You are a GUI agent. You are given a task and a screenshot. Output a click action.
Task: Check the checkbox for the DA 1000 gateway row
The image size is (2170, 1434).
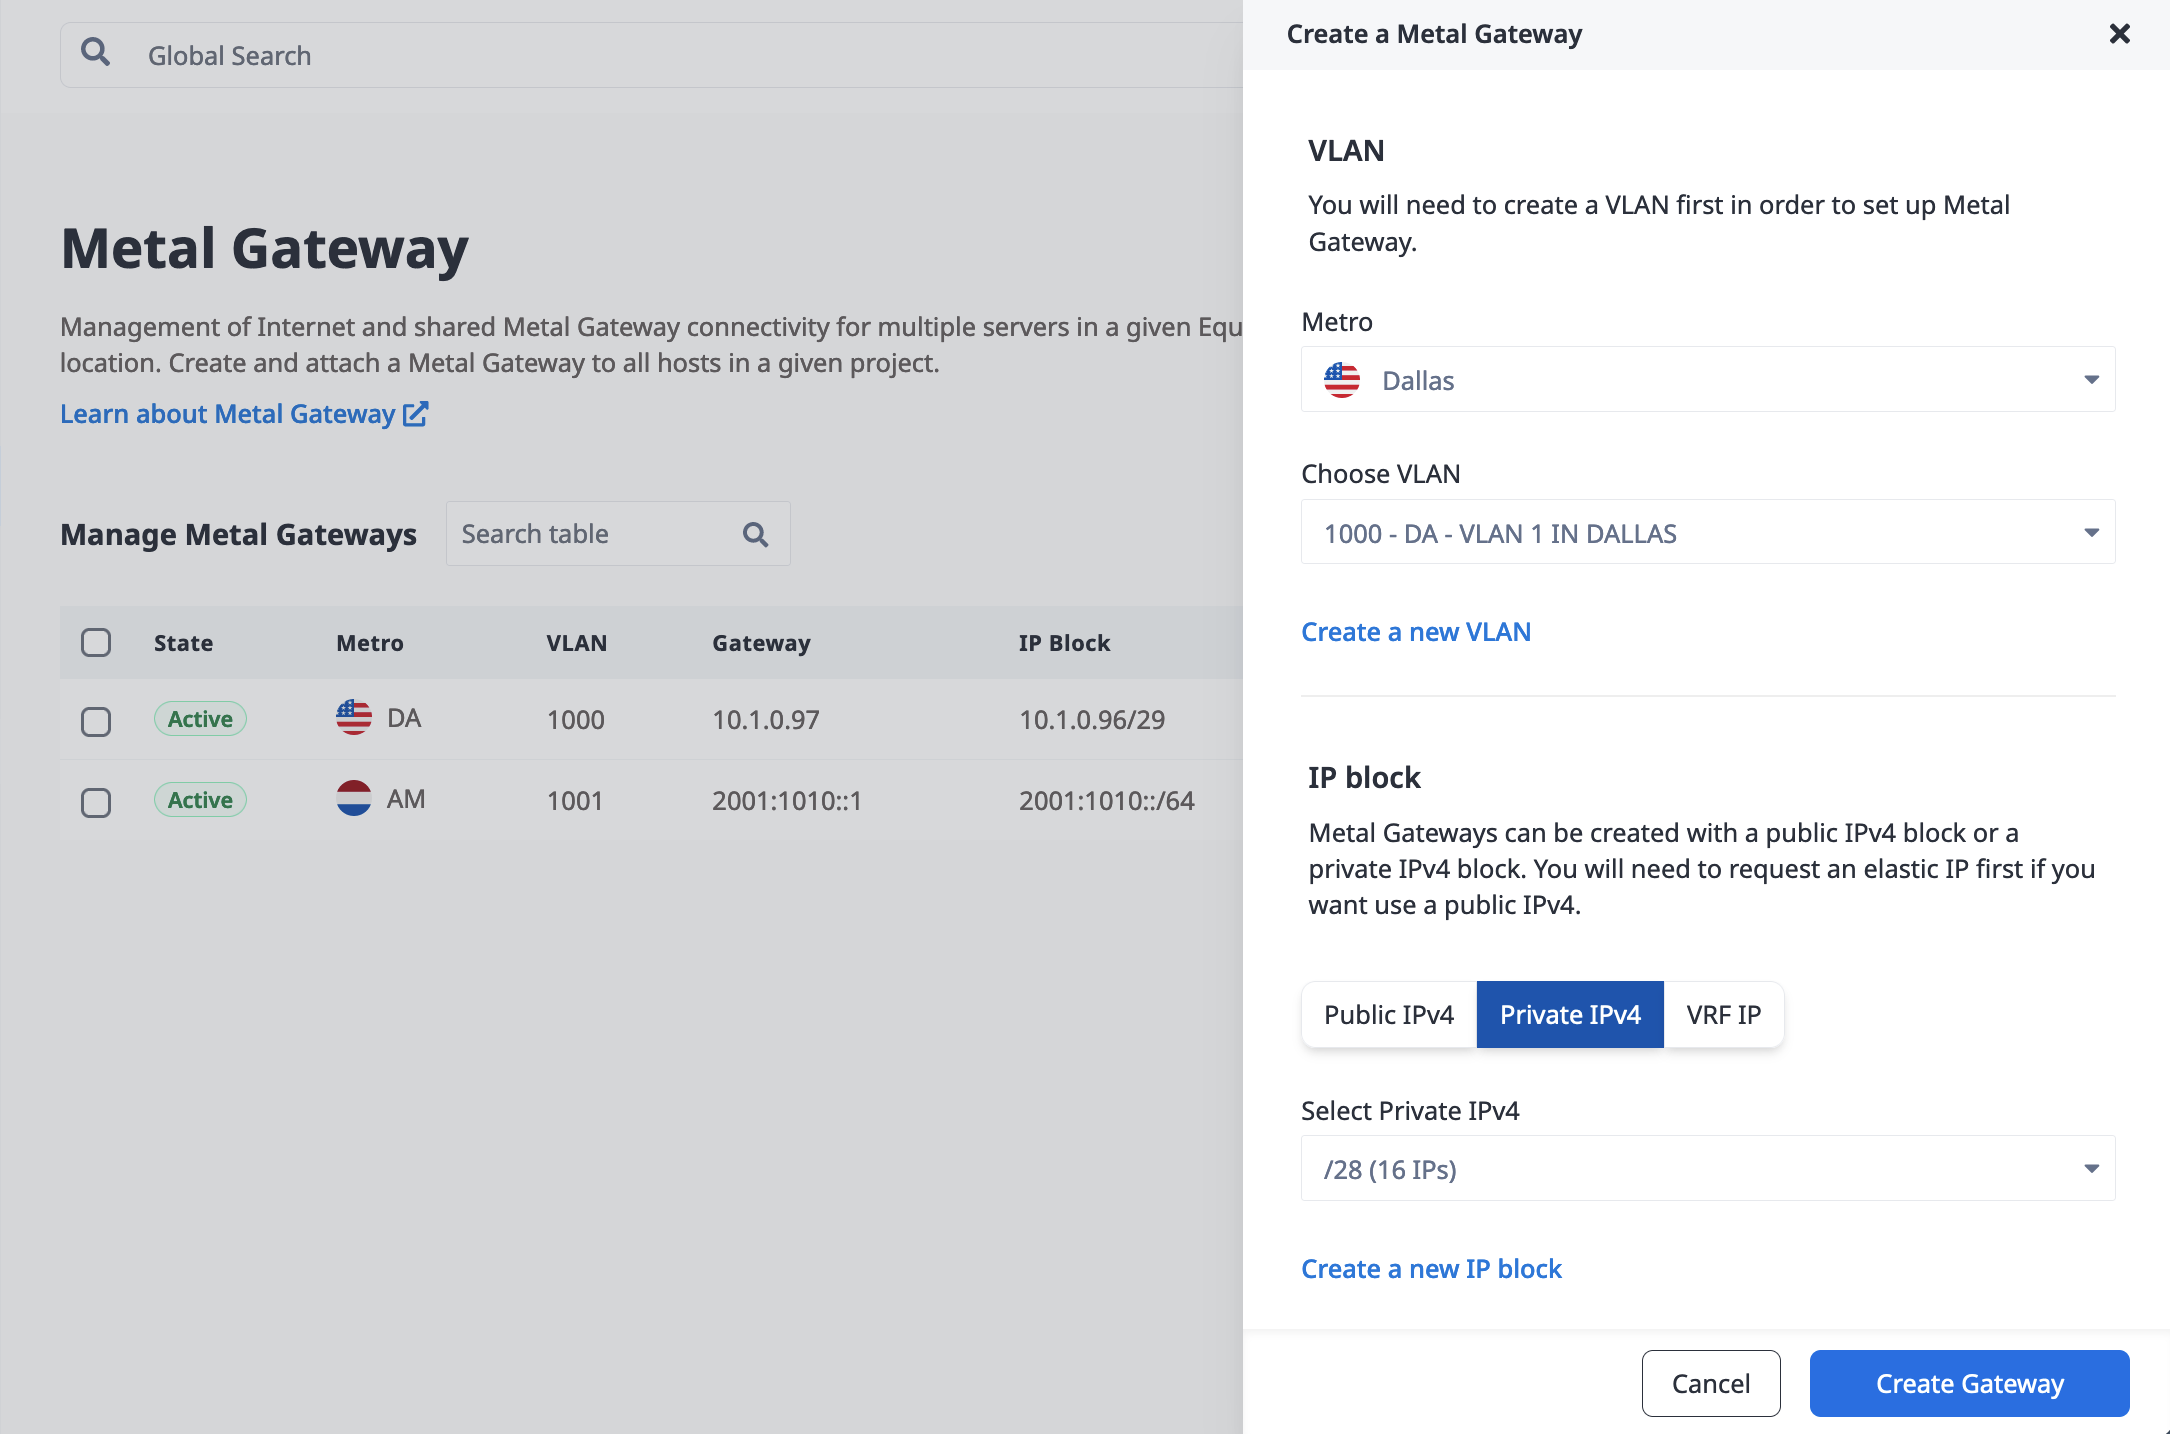(x=96, y=721)
